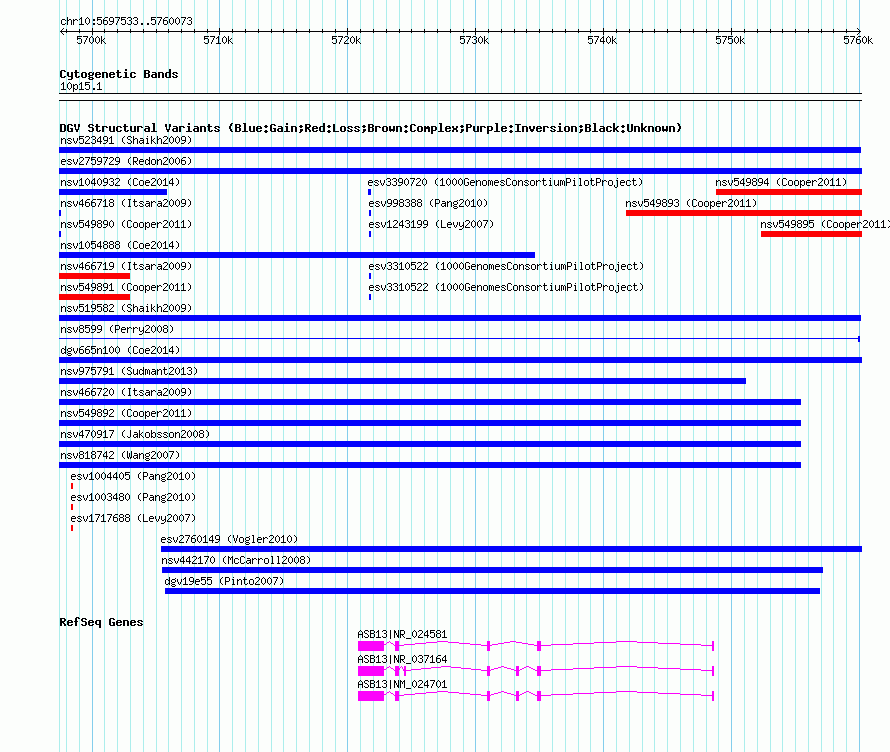Click the Cytogenetic Bands track heading
This screenshot has width=890, height=752.
click(x=119, y=74)
